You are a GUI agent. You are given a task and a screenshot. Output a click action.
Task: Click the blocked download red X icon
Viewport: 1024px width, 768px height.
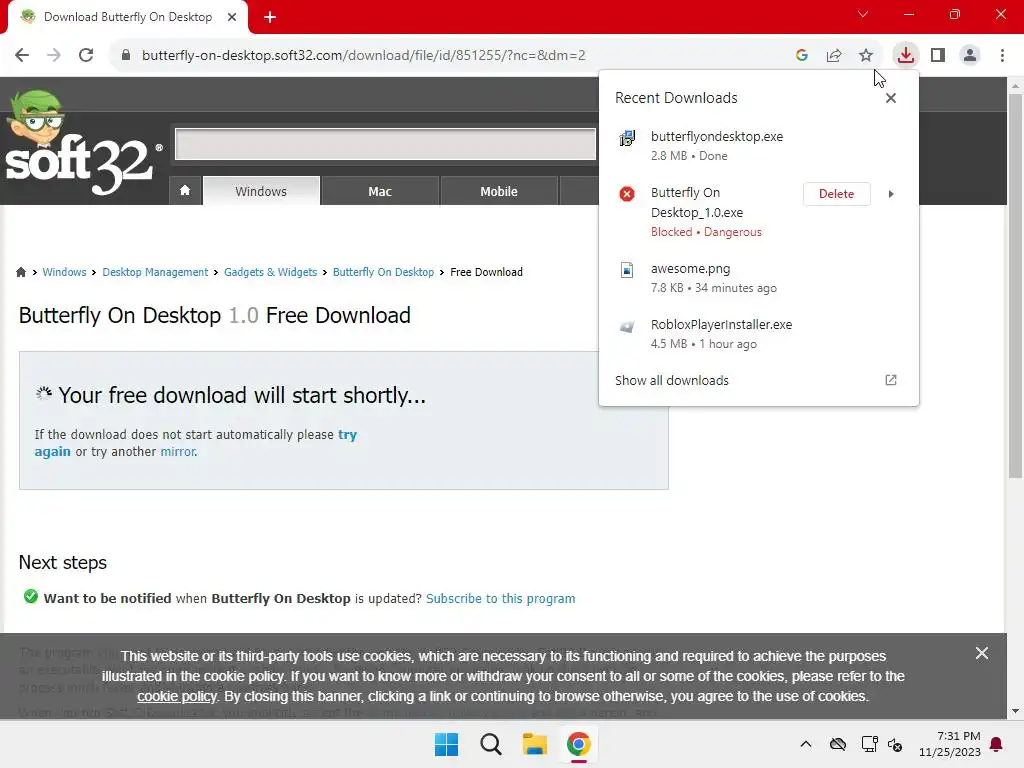627,194
